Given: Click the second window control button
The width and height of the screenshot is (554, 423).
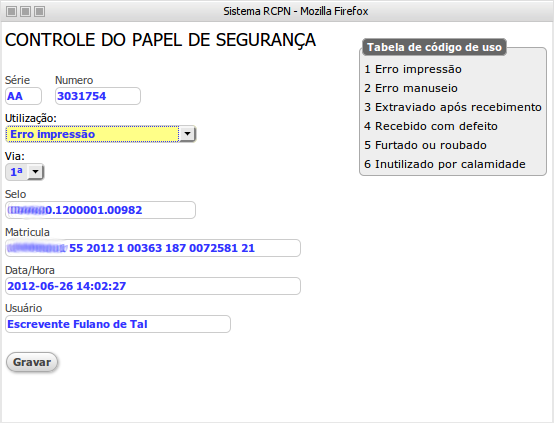Looking at the screenshot, I should tap(25, 11).
